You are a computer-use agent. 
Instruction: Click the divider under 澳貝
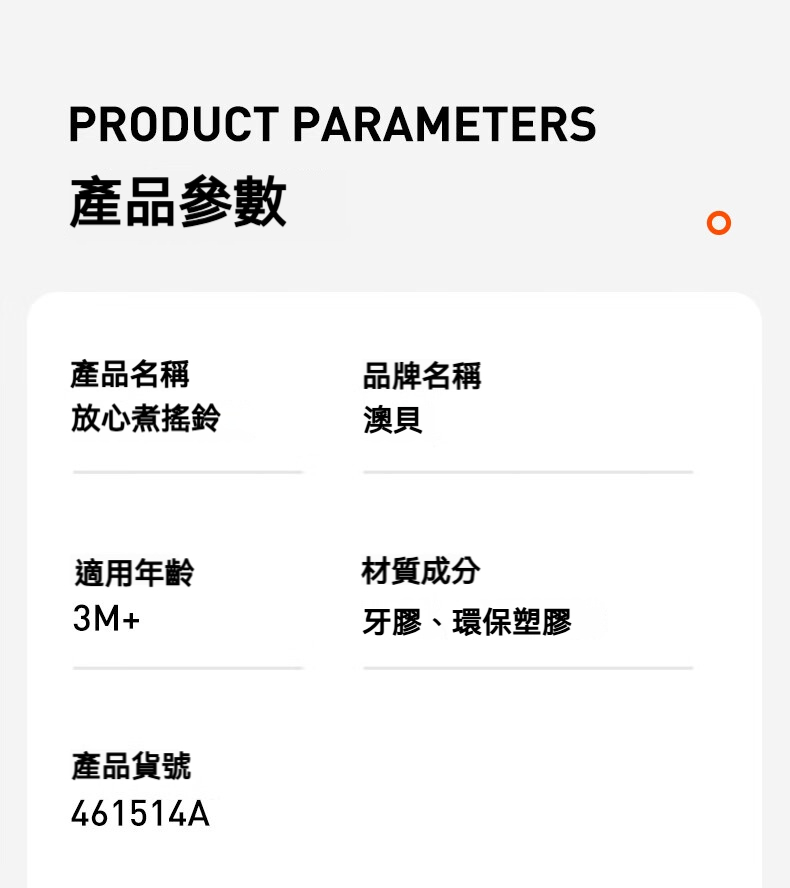(x=528, y=472)
